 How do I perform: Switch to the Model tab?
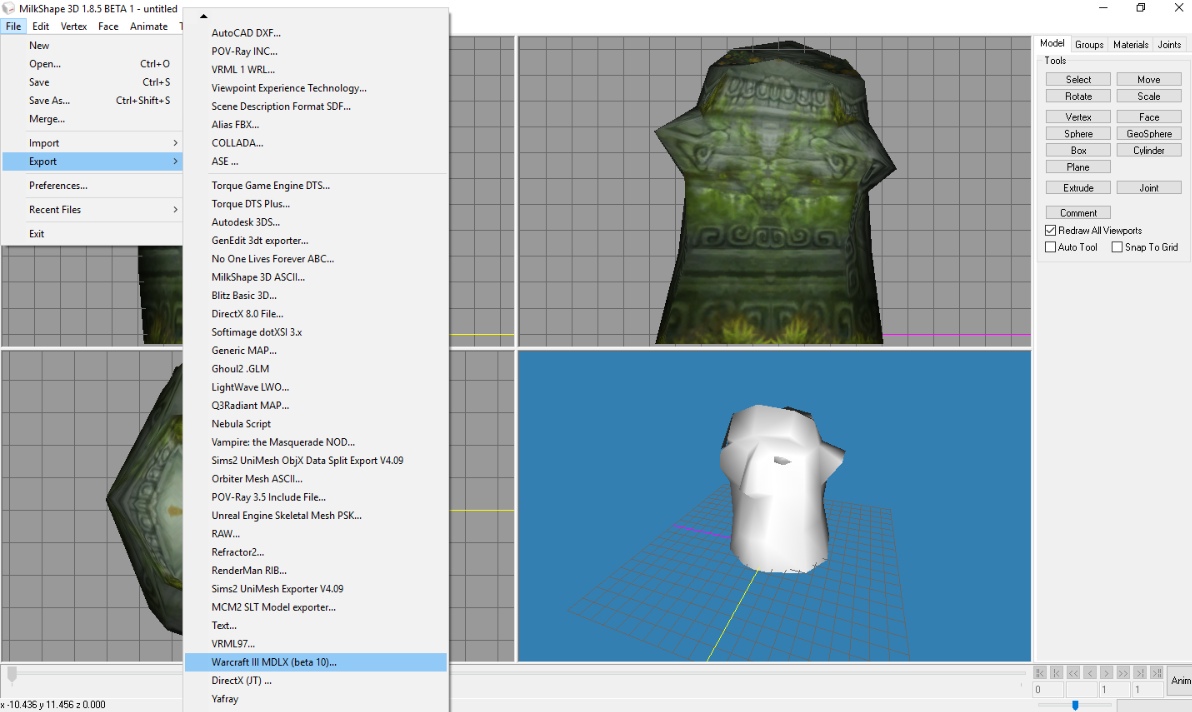coord(1052,43)
